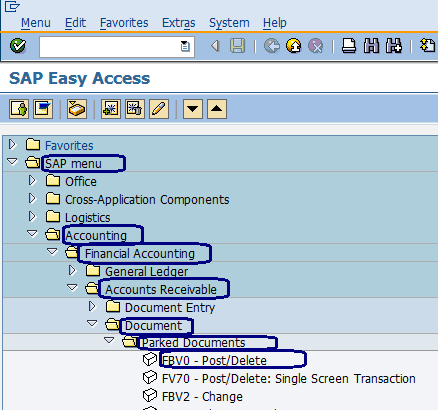Select the Favorites tree label
438x410 pixels.
point(69,146)
